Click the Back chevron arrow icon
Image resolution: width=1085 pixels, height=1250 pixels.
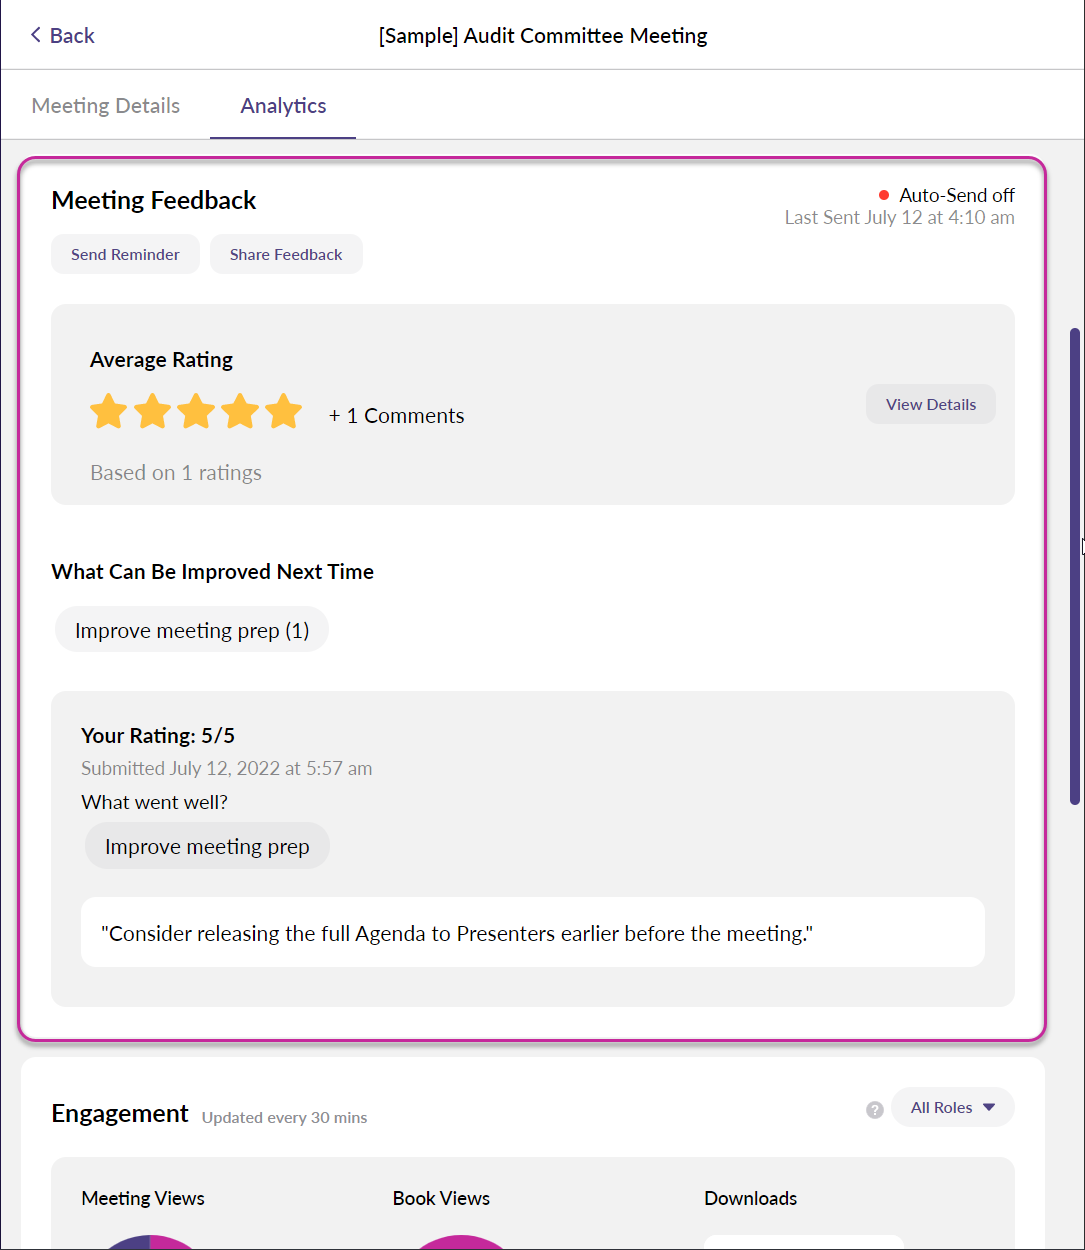(x=36, y=35)
